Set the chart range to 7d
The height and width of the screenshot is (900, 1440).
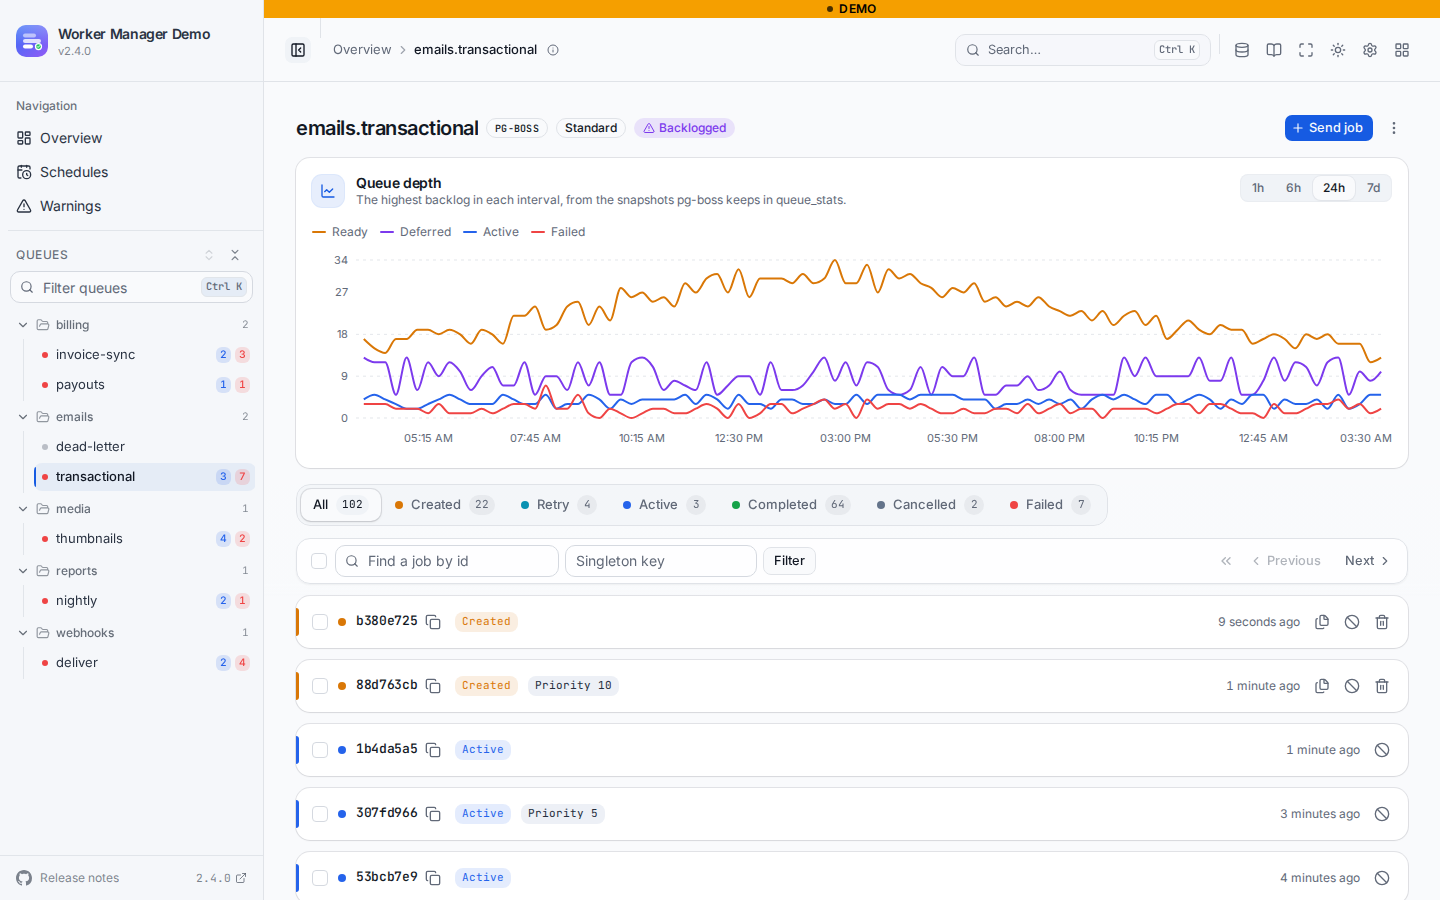pos(1374,188)
